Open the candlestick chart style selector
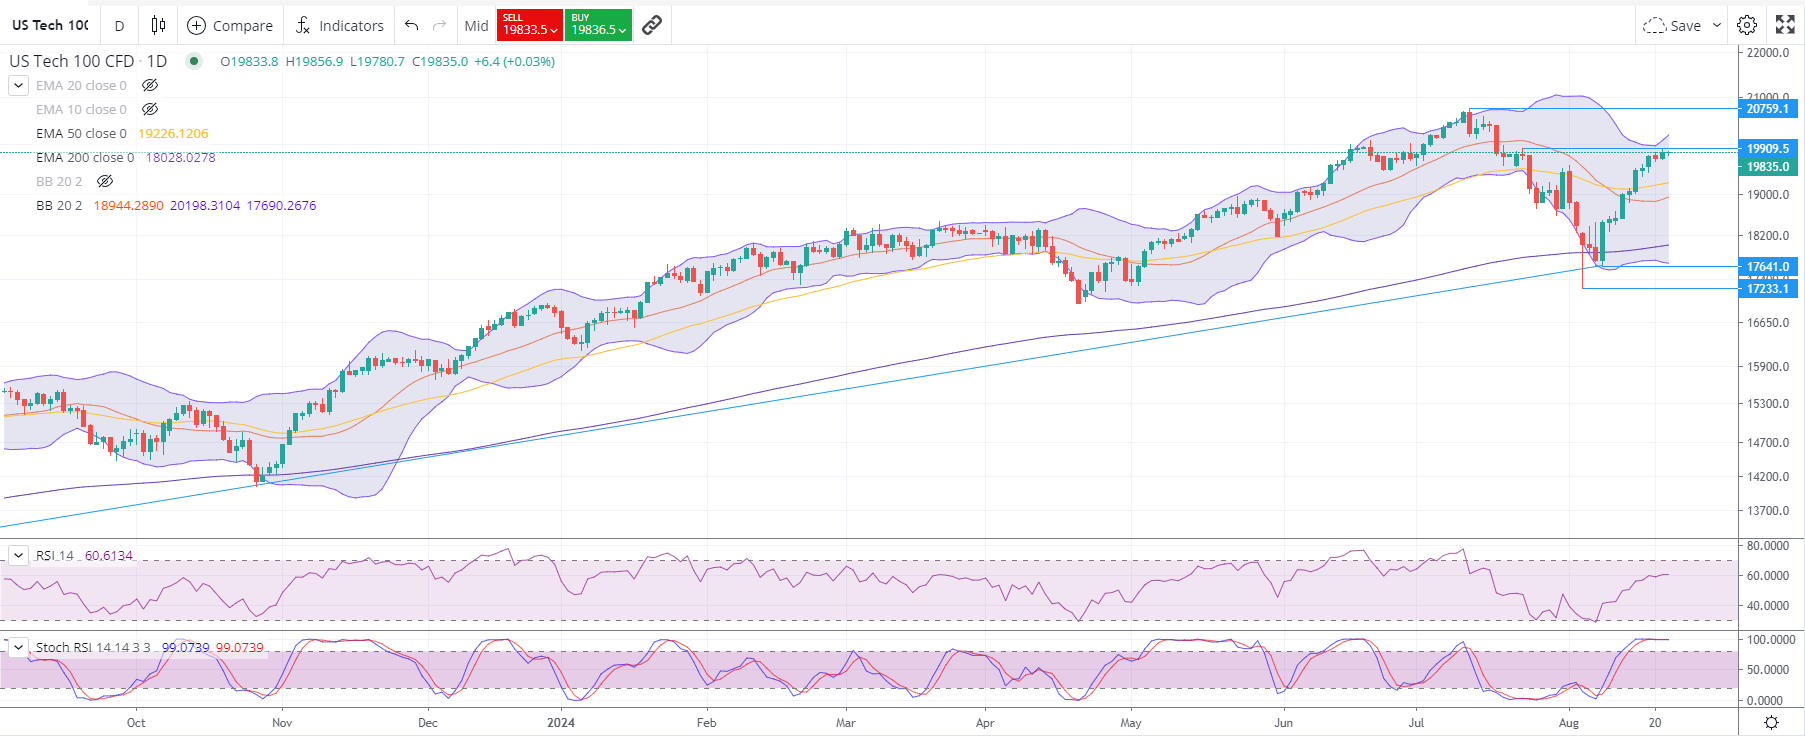The height and width of the screenshot is (736, 1805). tap(158, 25)
